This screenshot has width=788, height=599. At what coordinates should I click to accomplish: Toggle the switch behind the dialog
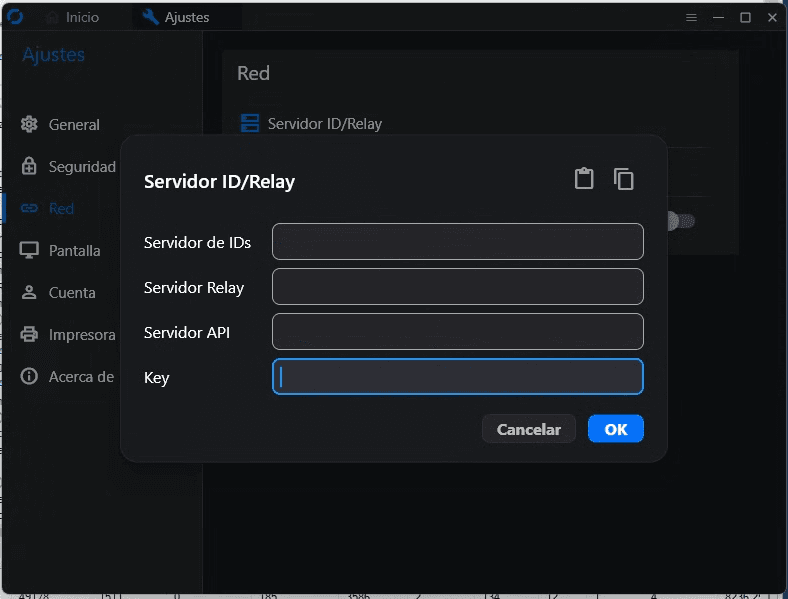(x=681, y=221)
